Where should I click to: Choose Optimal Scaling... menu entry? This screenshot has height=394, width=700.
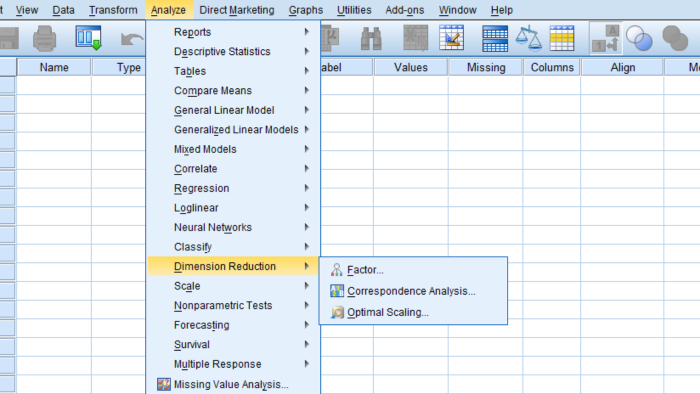413,312
